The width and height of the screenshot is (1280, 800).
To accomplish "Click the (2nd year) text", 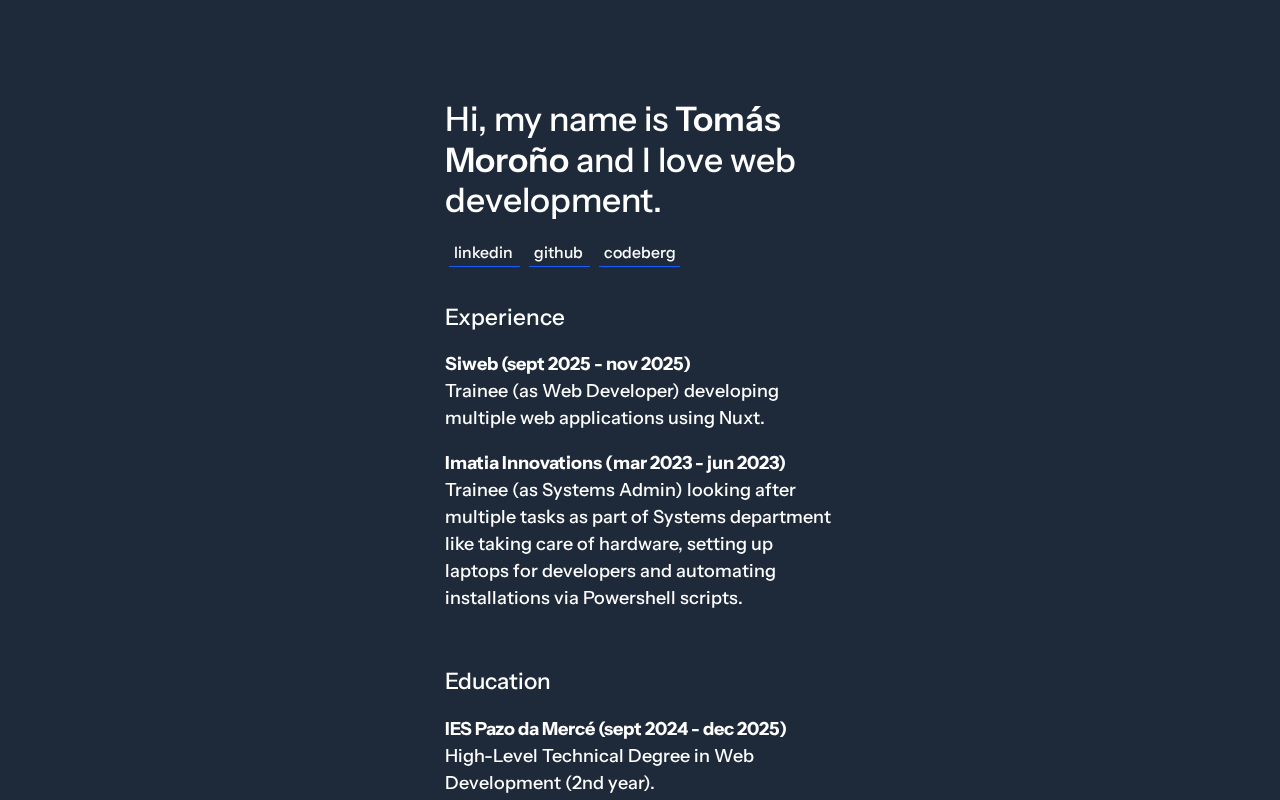I will (x=609, y=783).
